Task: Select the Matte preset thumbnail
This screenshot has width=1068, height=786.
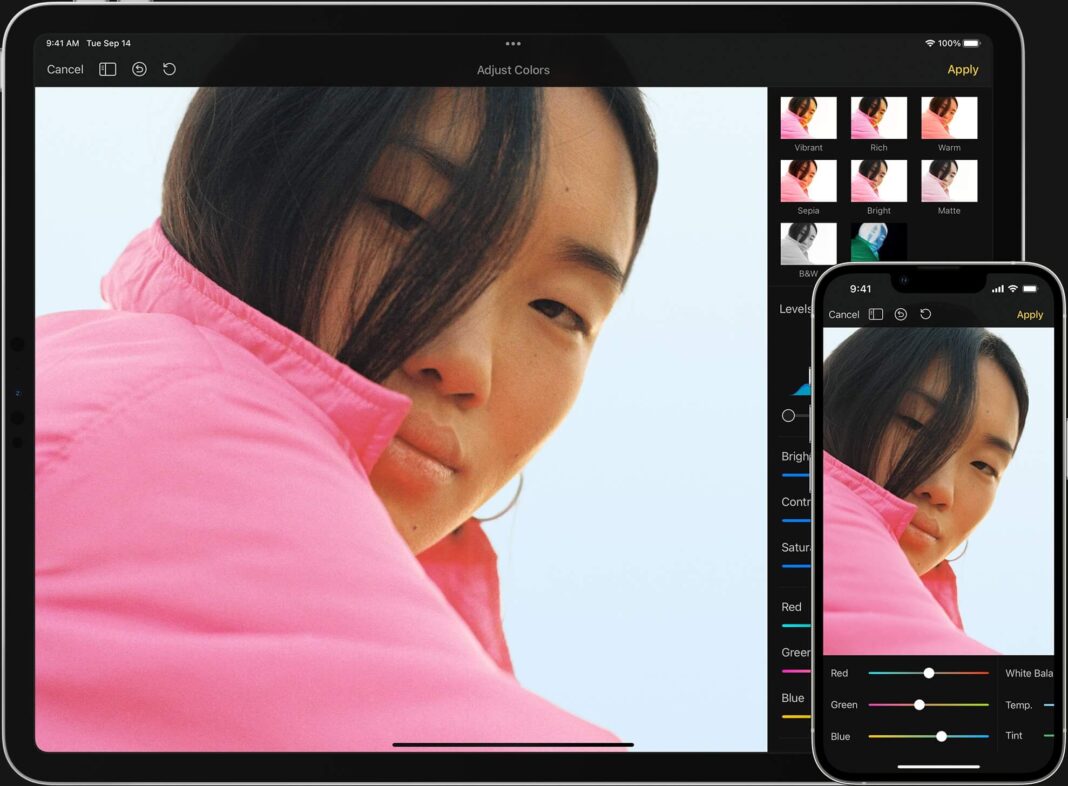Action: pyautogui.click(x=948, y=181)
